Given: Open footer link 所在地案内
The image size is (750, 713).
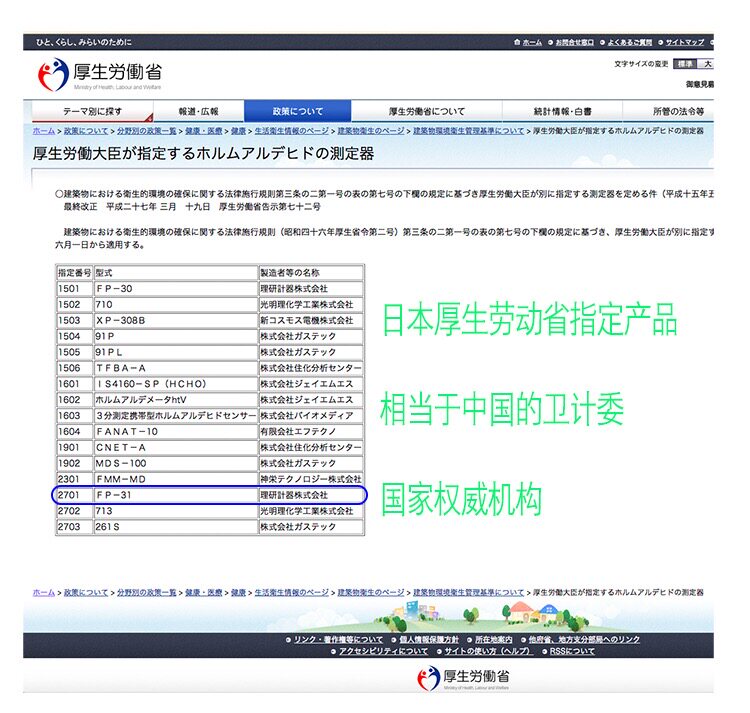Looking at the screenshot, I should pyautogui.click(x=494, y=640).
